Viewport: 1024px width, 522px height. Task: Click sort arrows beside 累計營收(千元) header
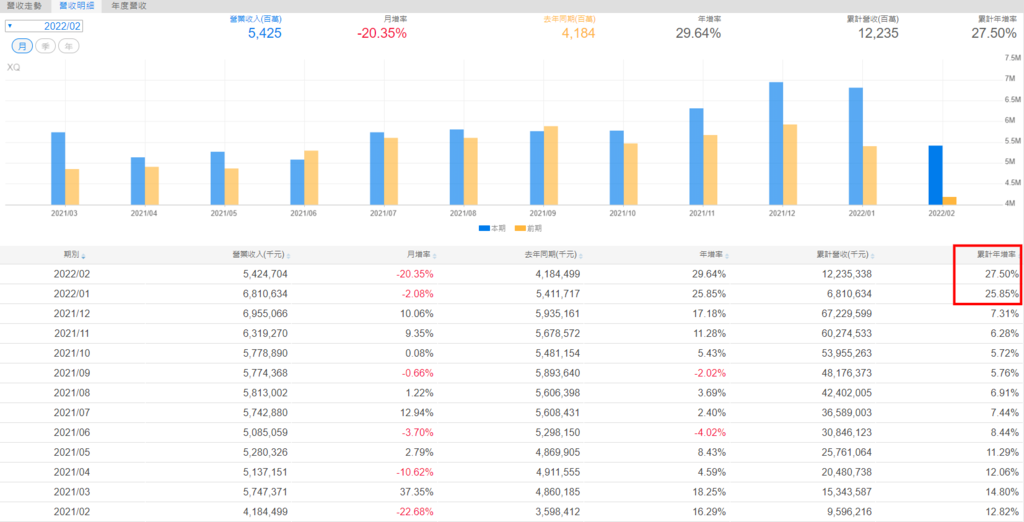873,255
